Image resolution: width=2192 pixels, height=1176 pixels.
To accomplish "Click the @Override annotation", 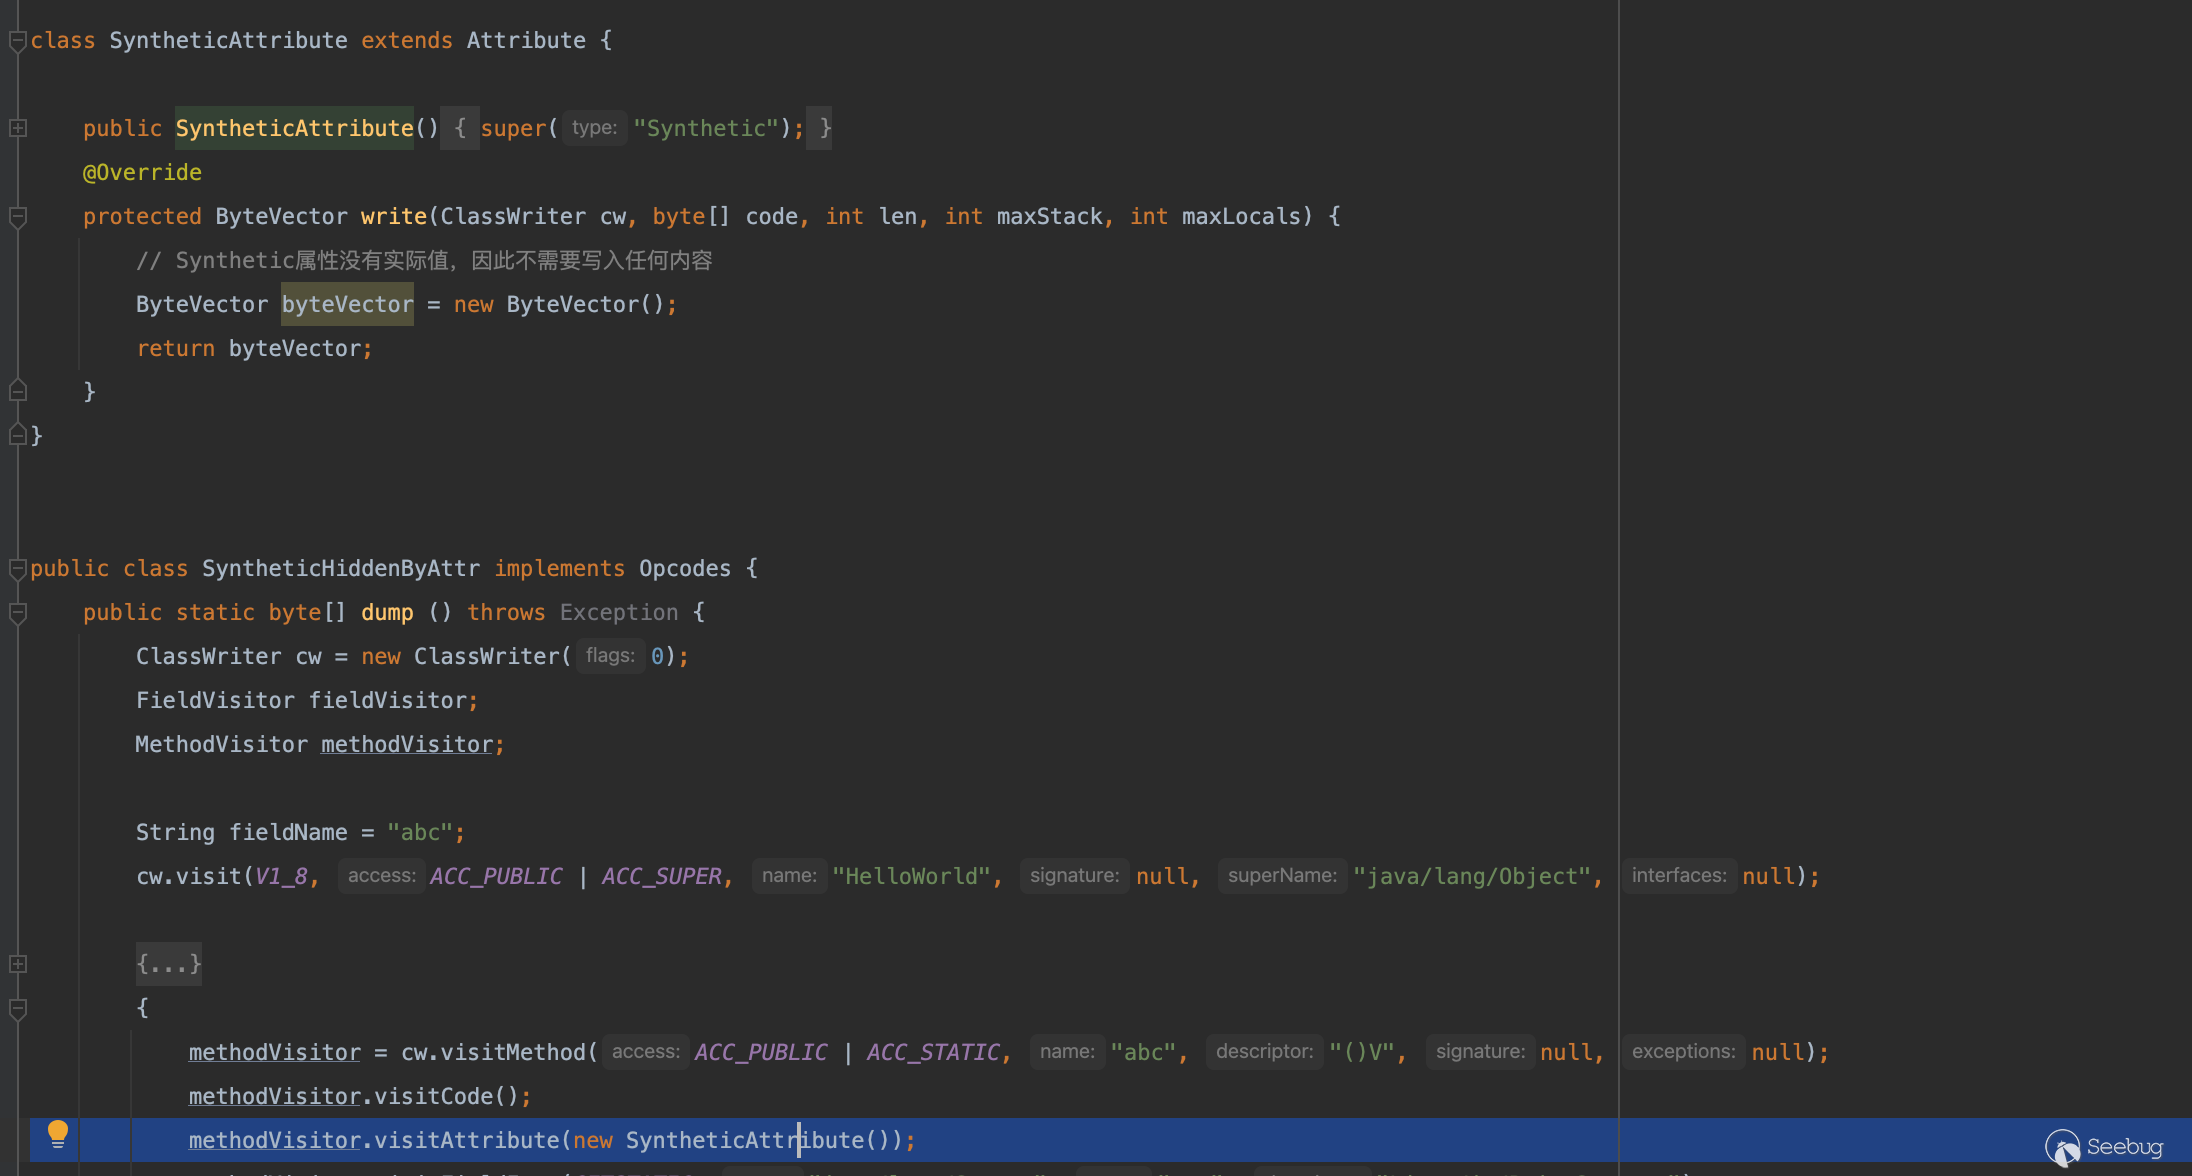I will click(142, 172).
